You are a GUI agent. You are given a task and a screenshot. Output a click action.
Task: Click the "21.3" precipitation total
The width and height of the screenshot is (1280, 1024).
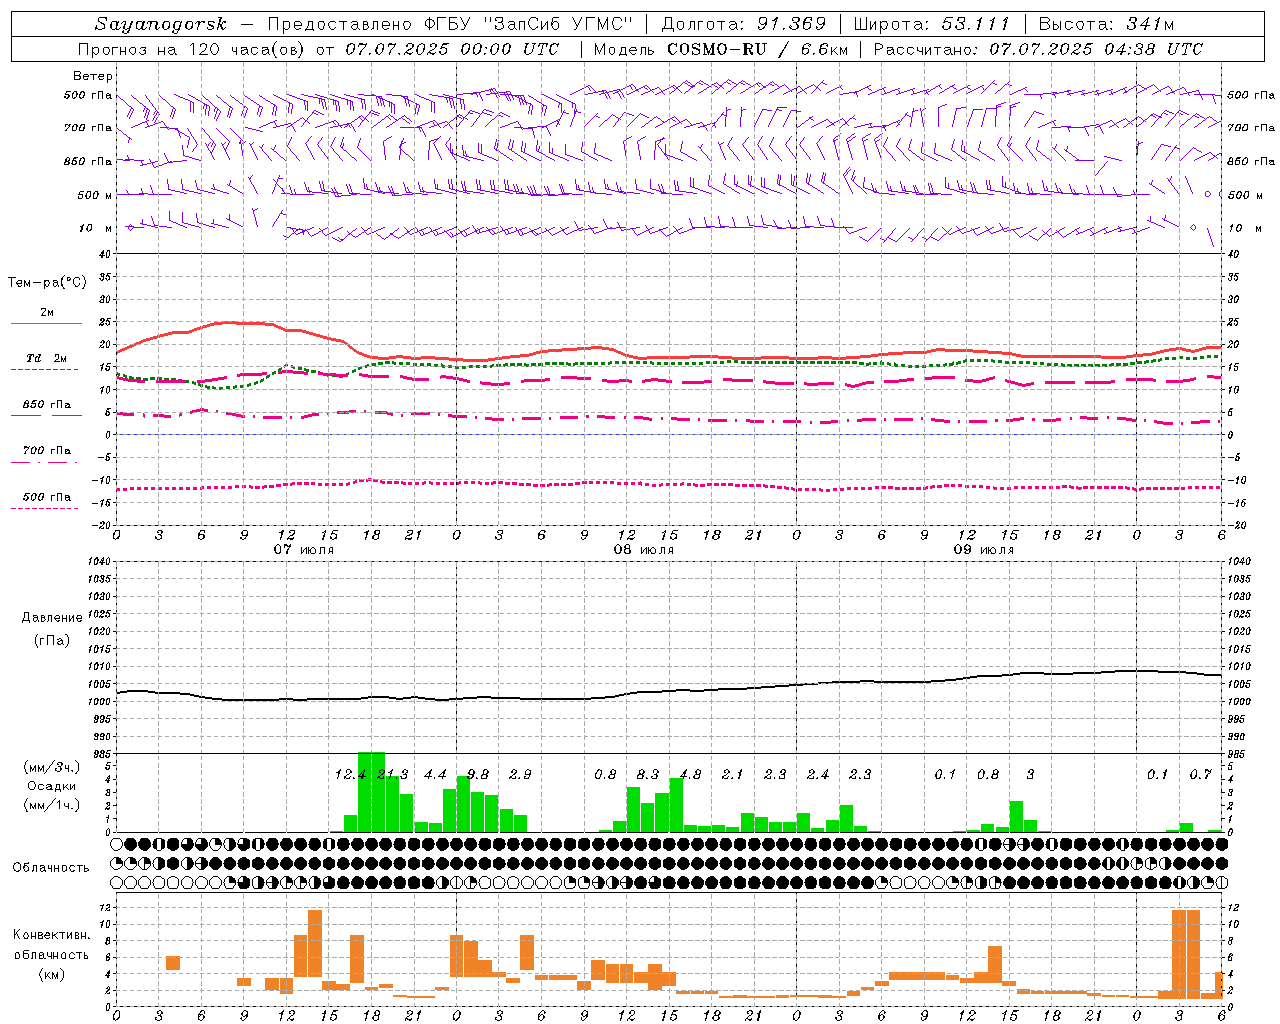pos(392,774)
